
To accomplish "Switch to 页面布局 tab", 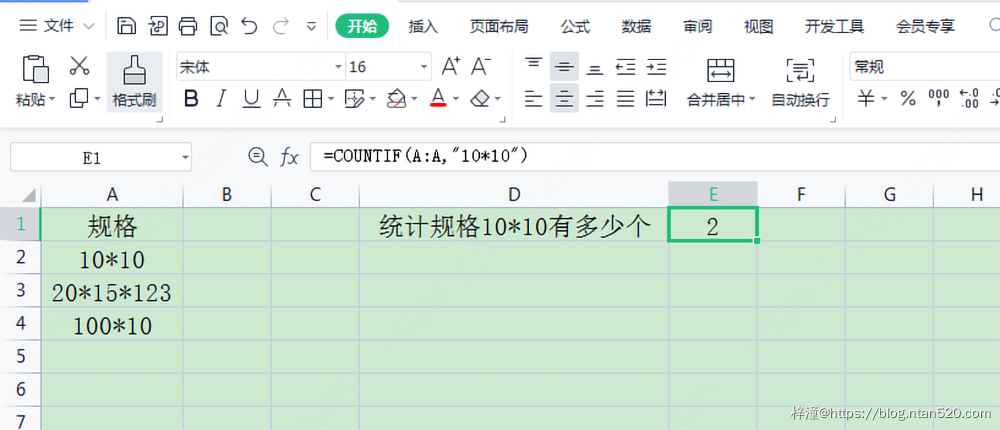I will pos(499,27).
